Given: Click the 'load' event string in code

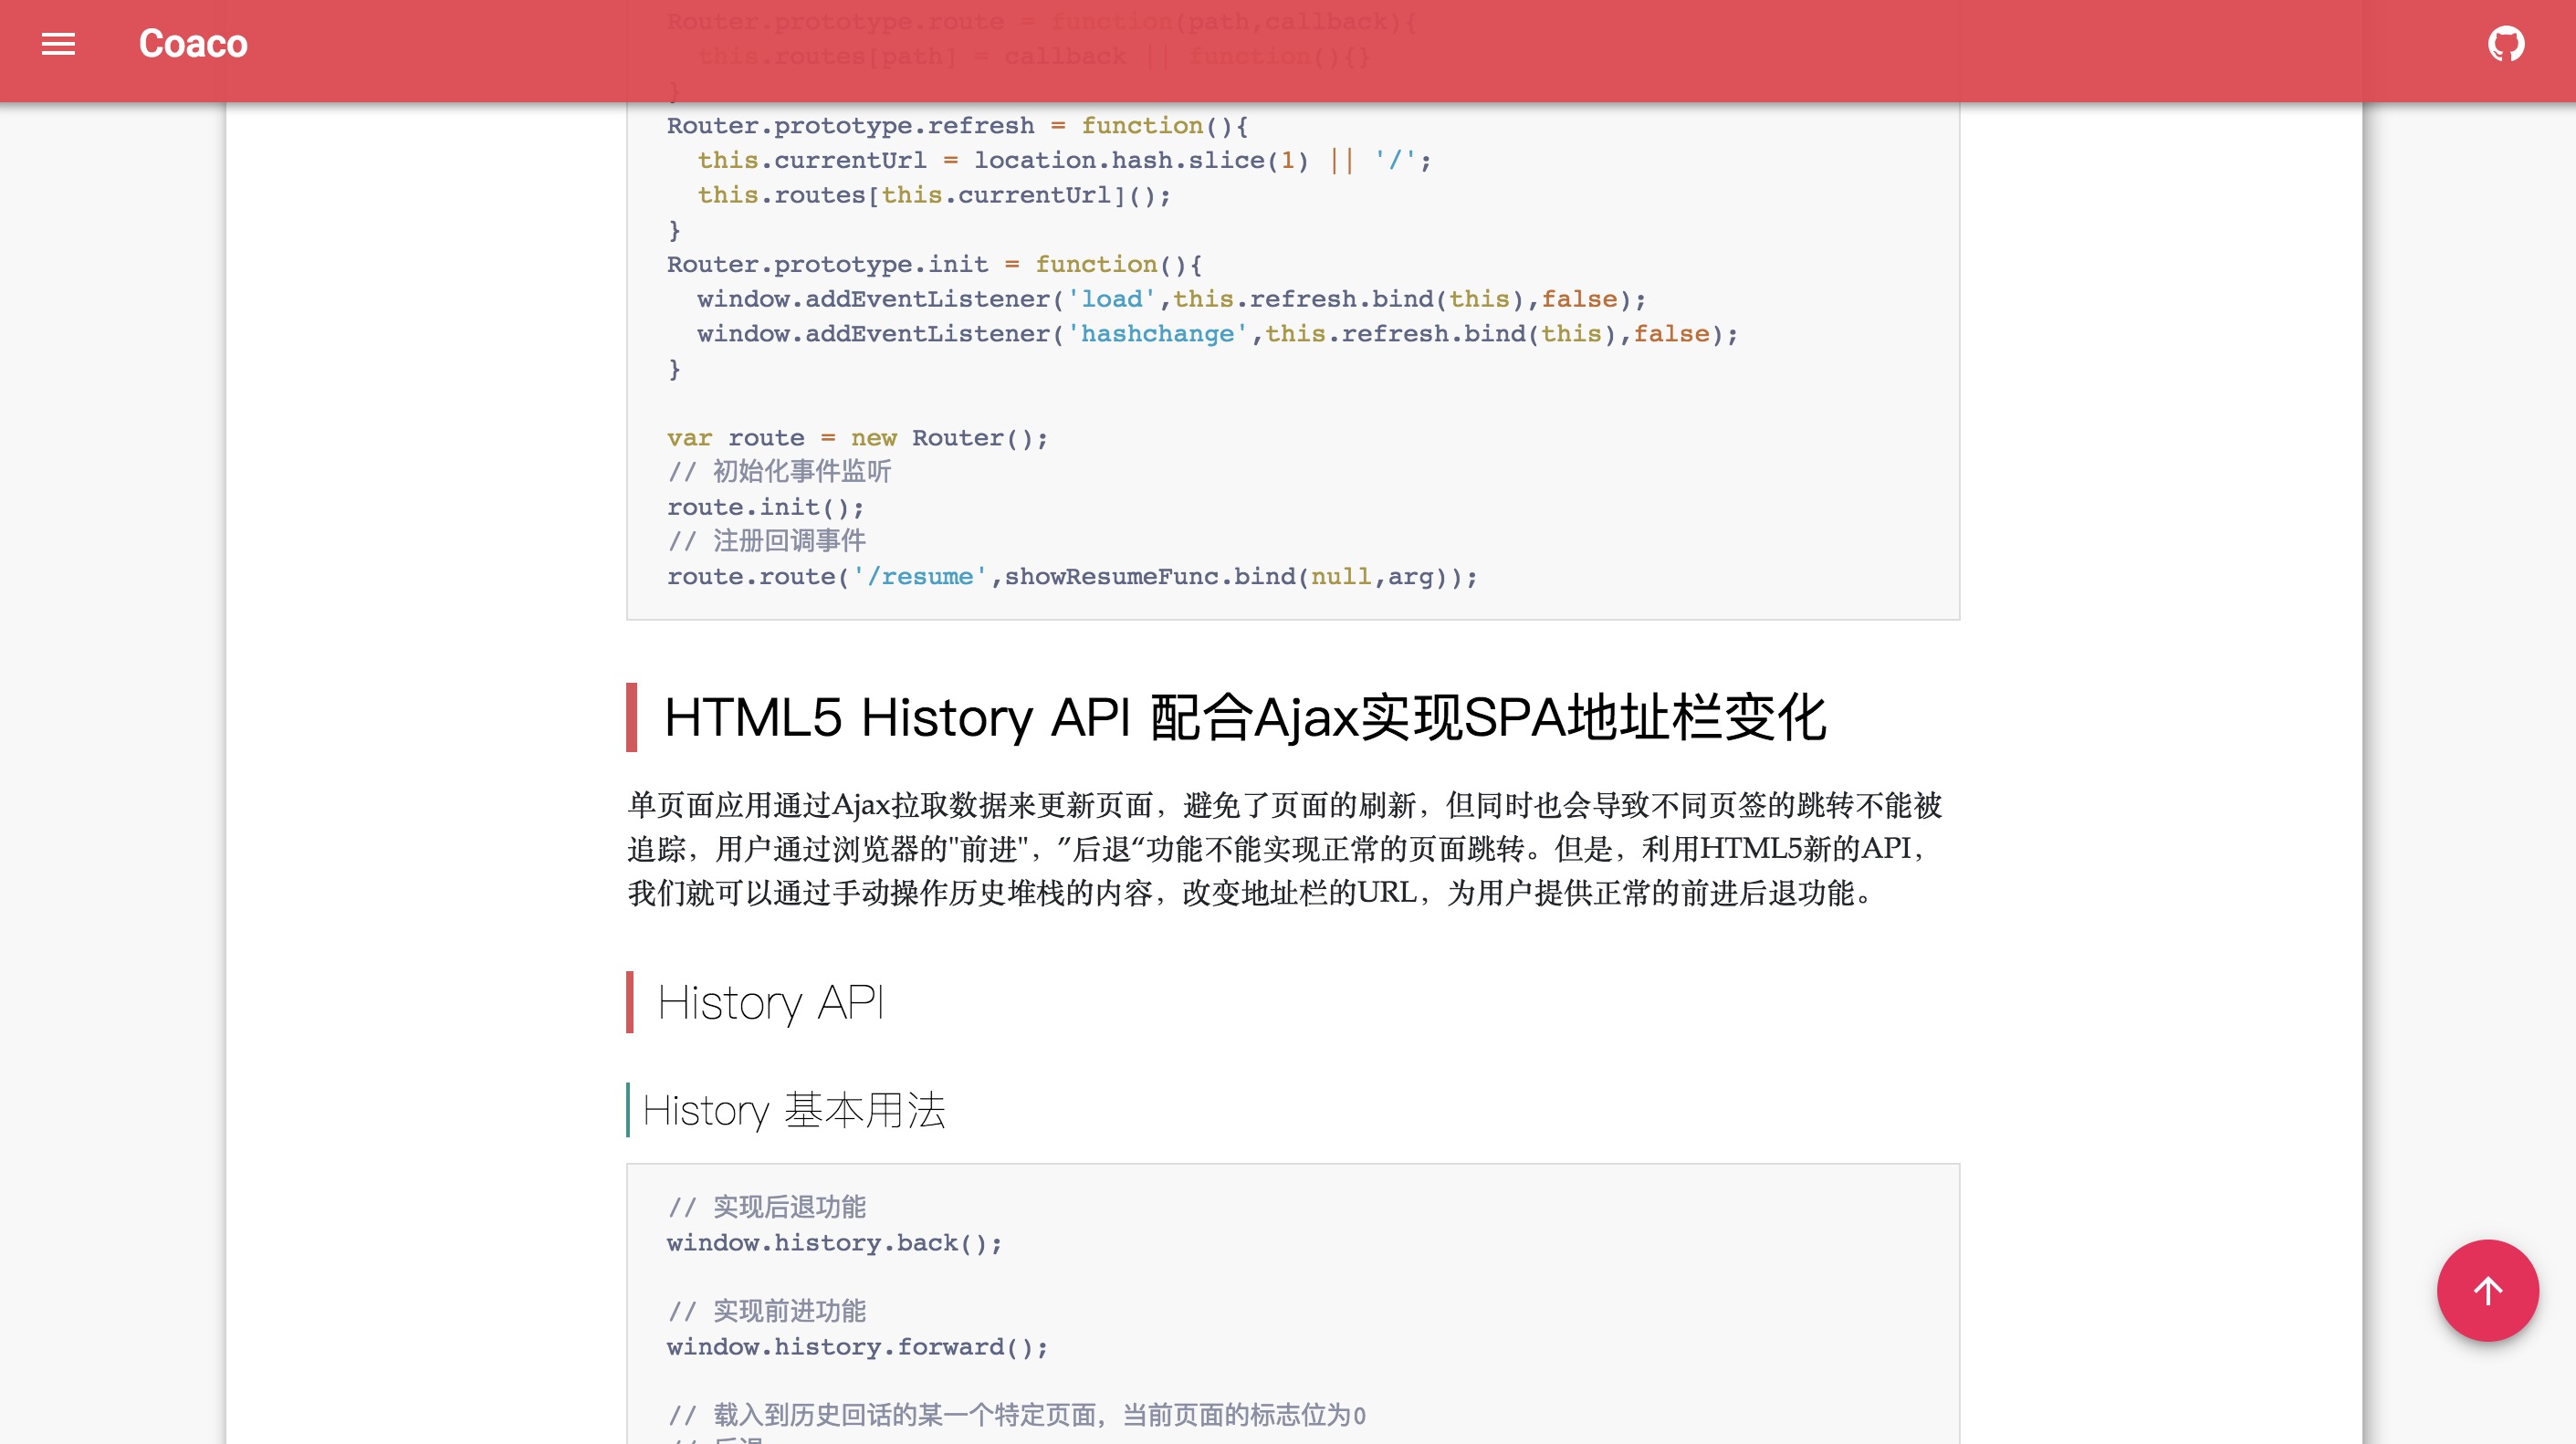Looking at the screenshot, I should [x=1111, y=299].
